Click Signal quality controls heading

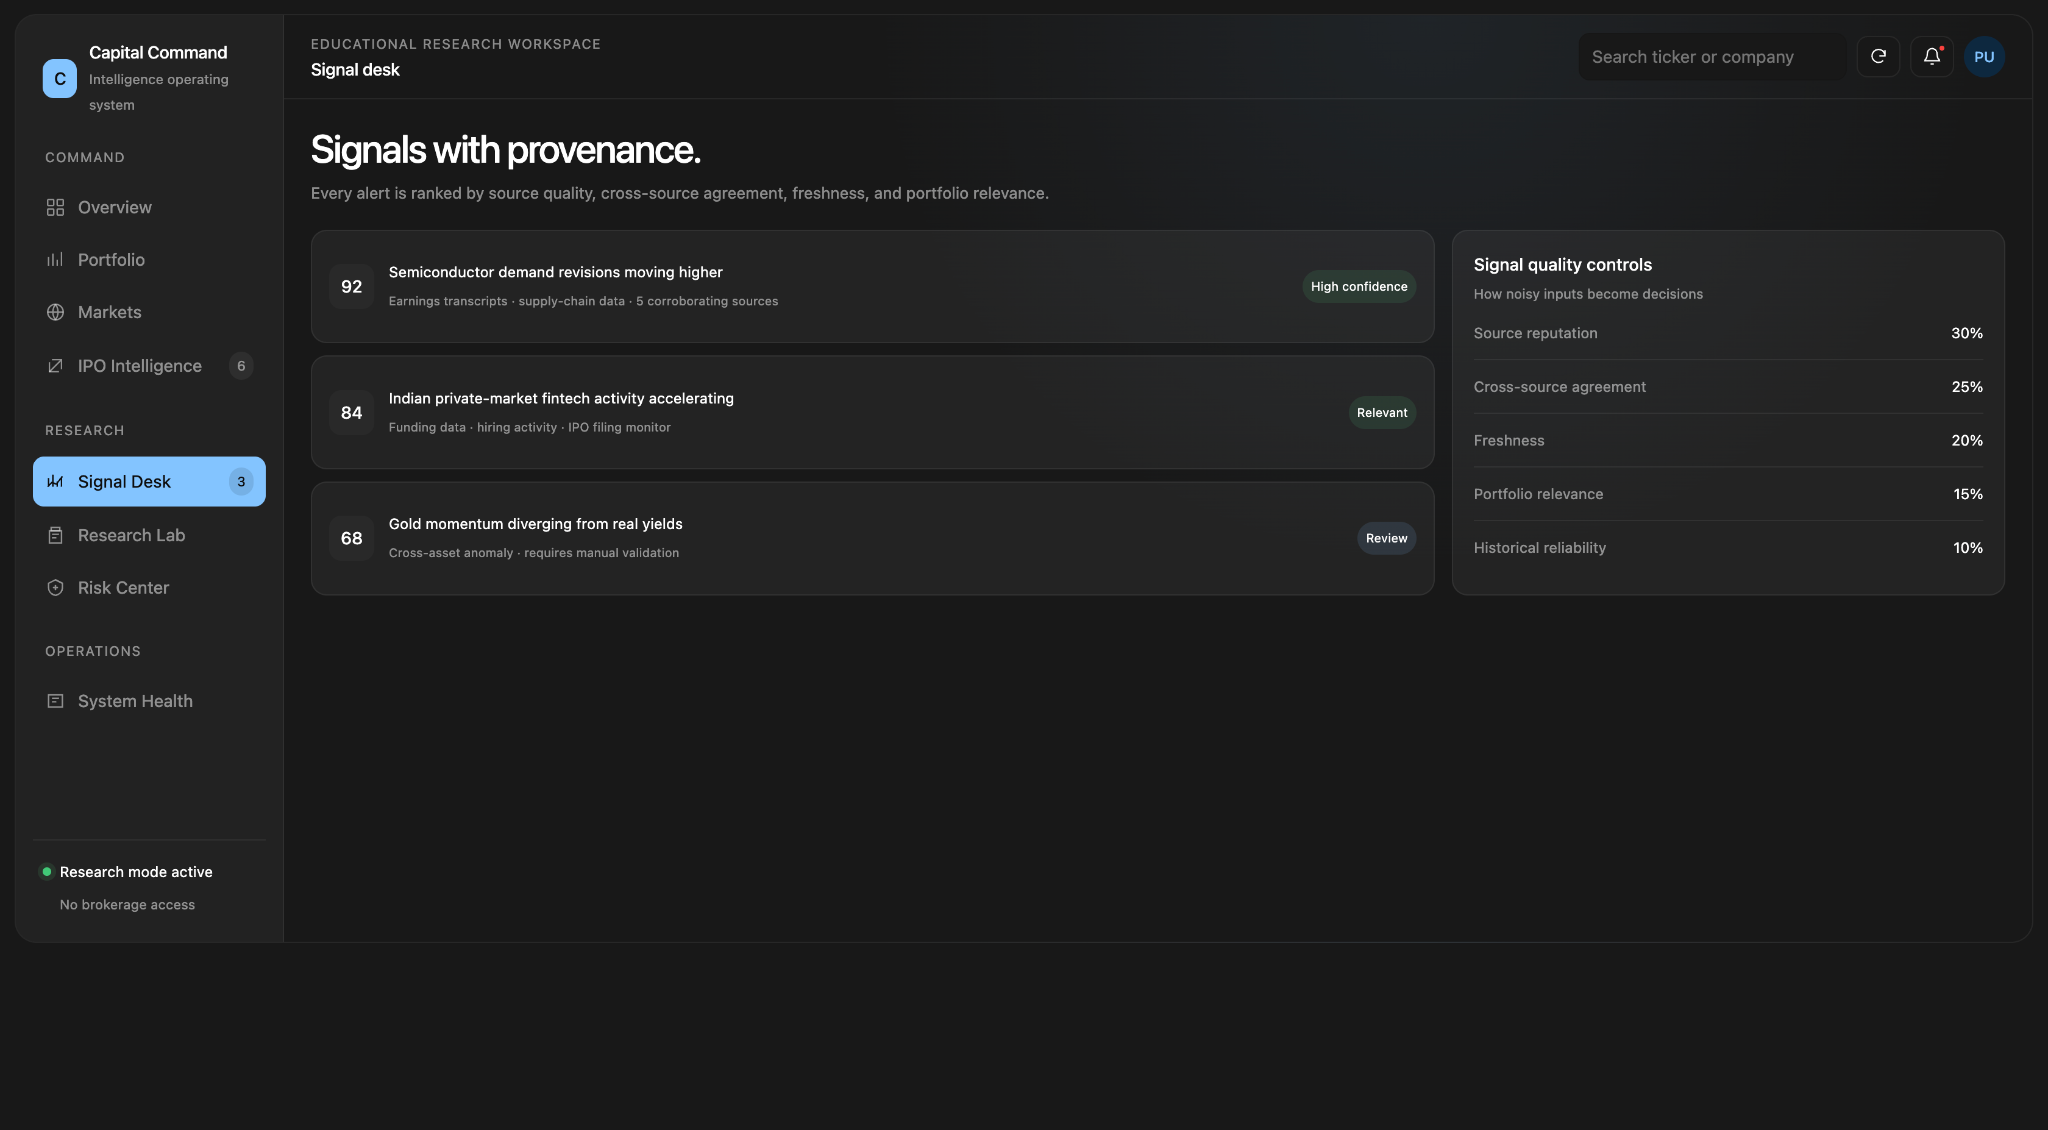(x=1562, y=265)
